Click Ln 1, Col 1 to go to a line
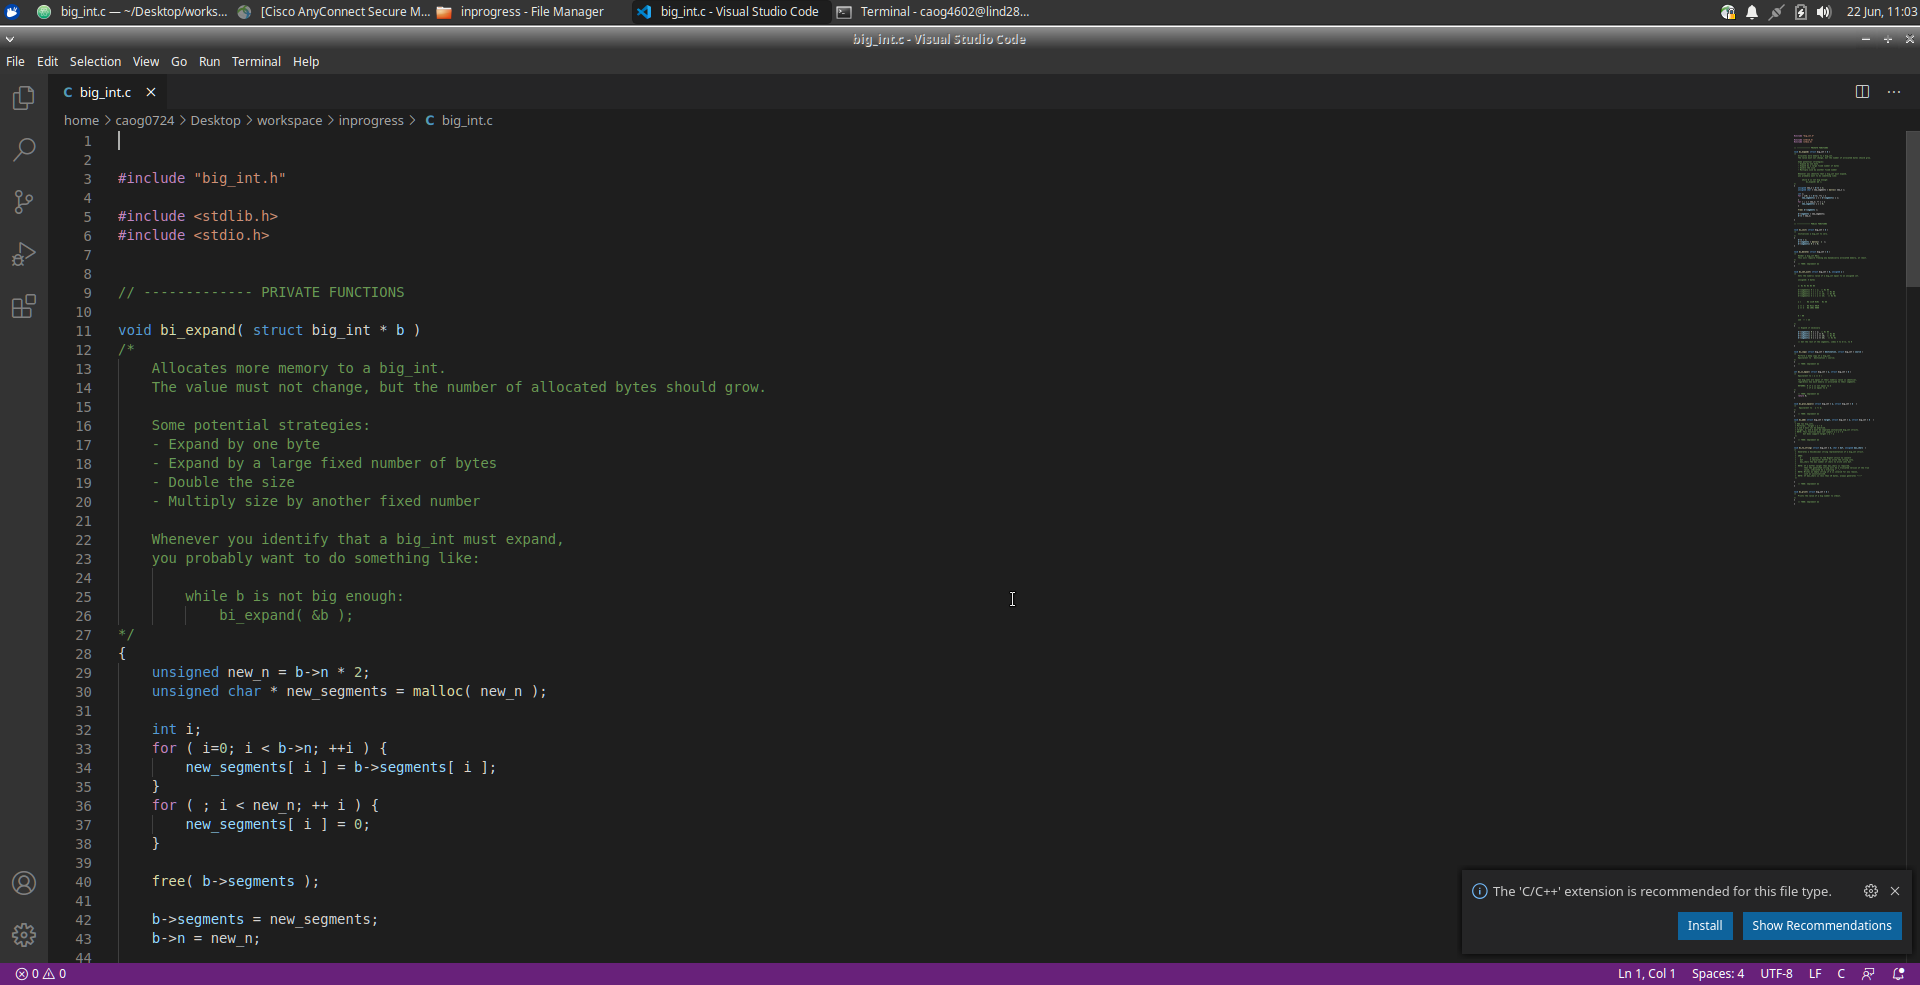The image size is (1920, 985). click(x=1646, y=974)
